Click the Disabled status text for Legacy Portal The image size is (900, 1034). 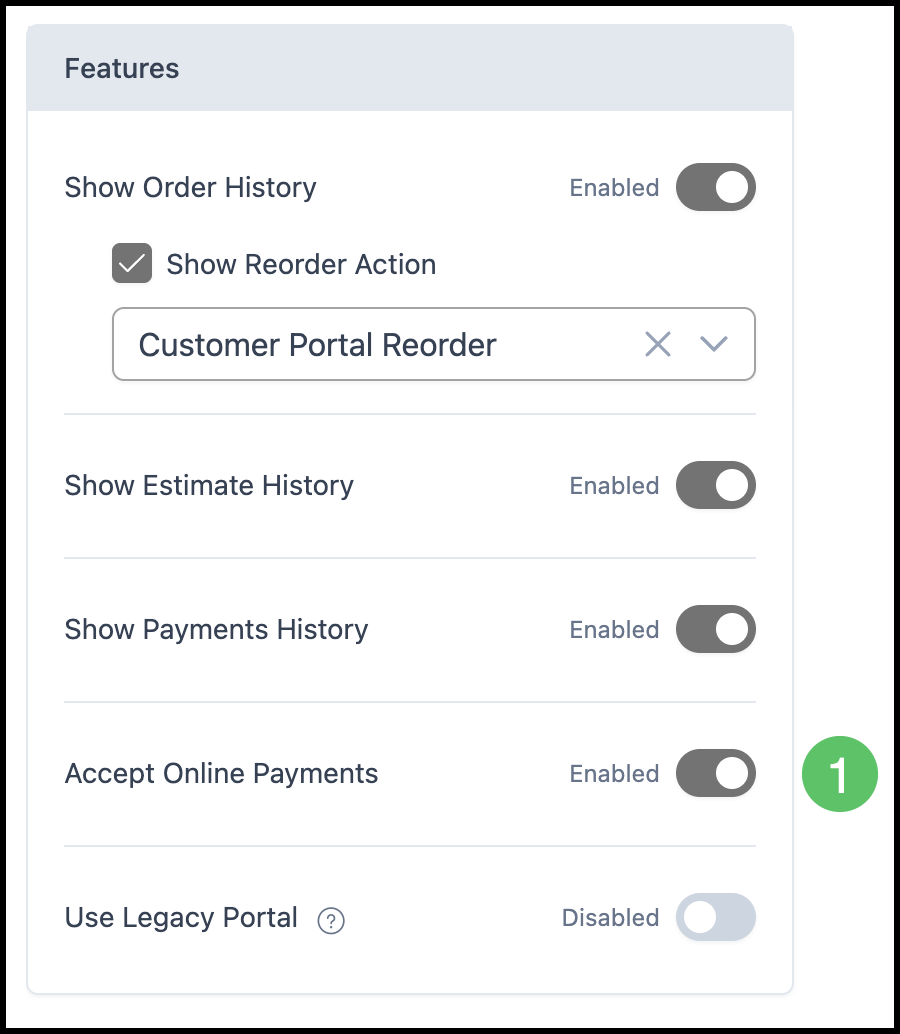[611, 917]
